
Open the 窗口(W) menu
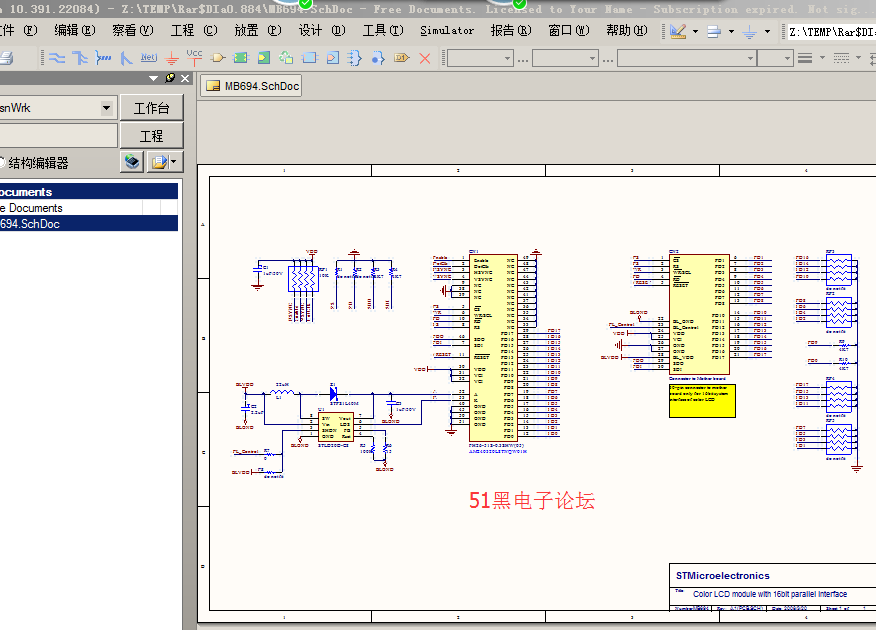tap(569, 30)
